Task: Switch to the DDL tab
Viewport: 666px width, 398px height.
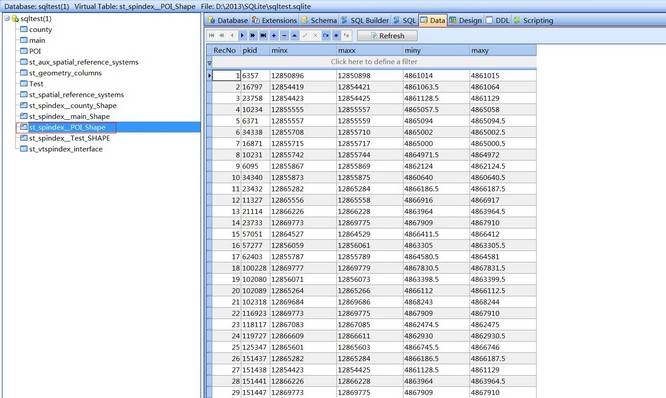Action: [x=498, y=20]
